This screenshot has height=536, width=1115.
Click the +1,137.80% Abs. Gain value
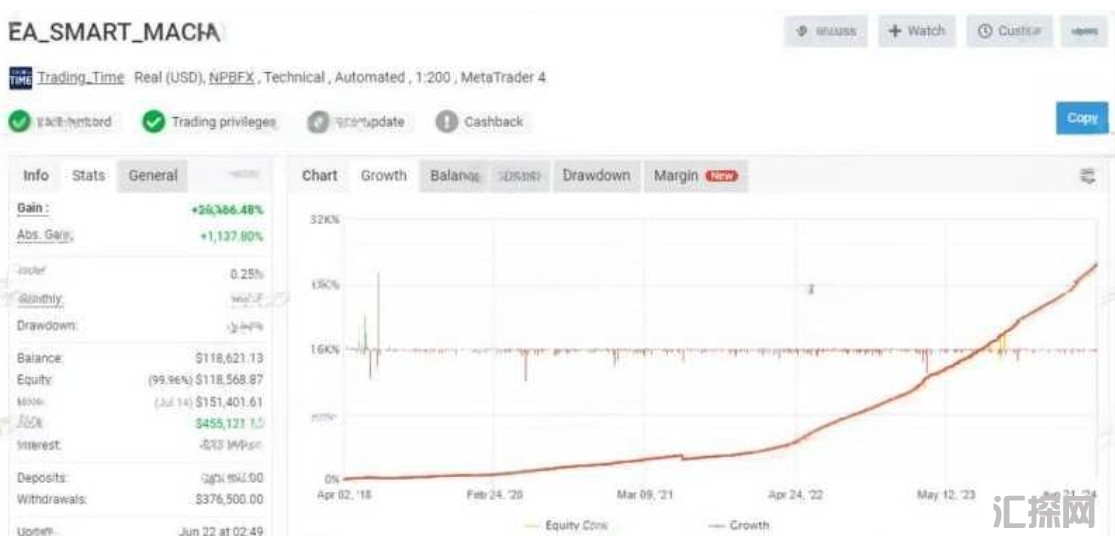pos(232,236)
